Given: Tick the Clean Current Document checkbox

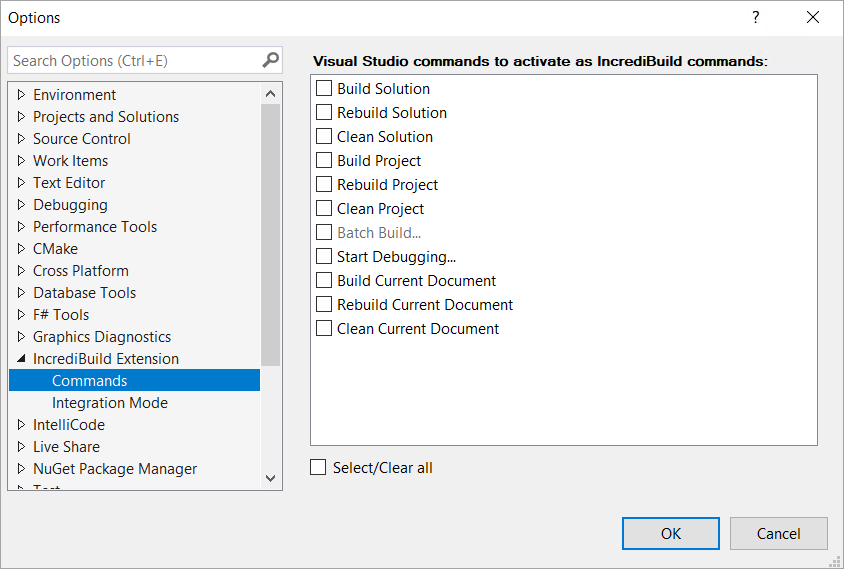Looking at the screenshot, I should tap(324, 329).
